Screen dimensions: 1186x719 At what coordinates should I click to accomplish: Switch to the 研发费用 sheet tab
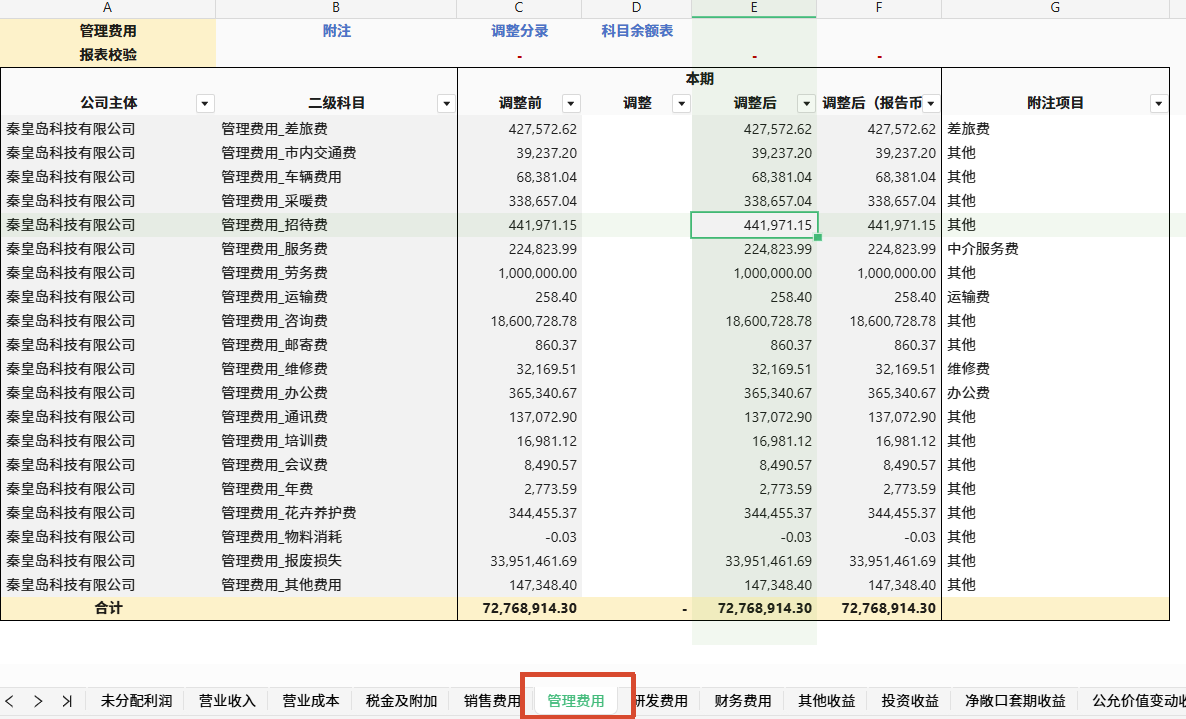pos(661,701)
